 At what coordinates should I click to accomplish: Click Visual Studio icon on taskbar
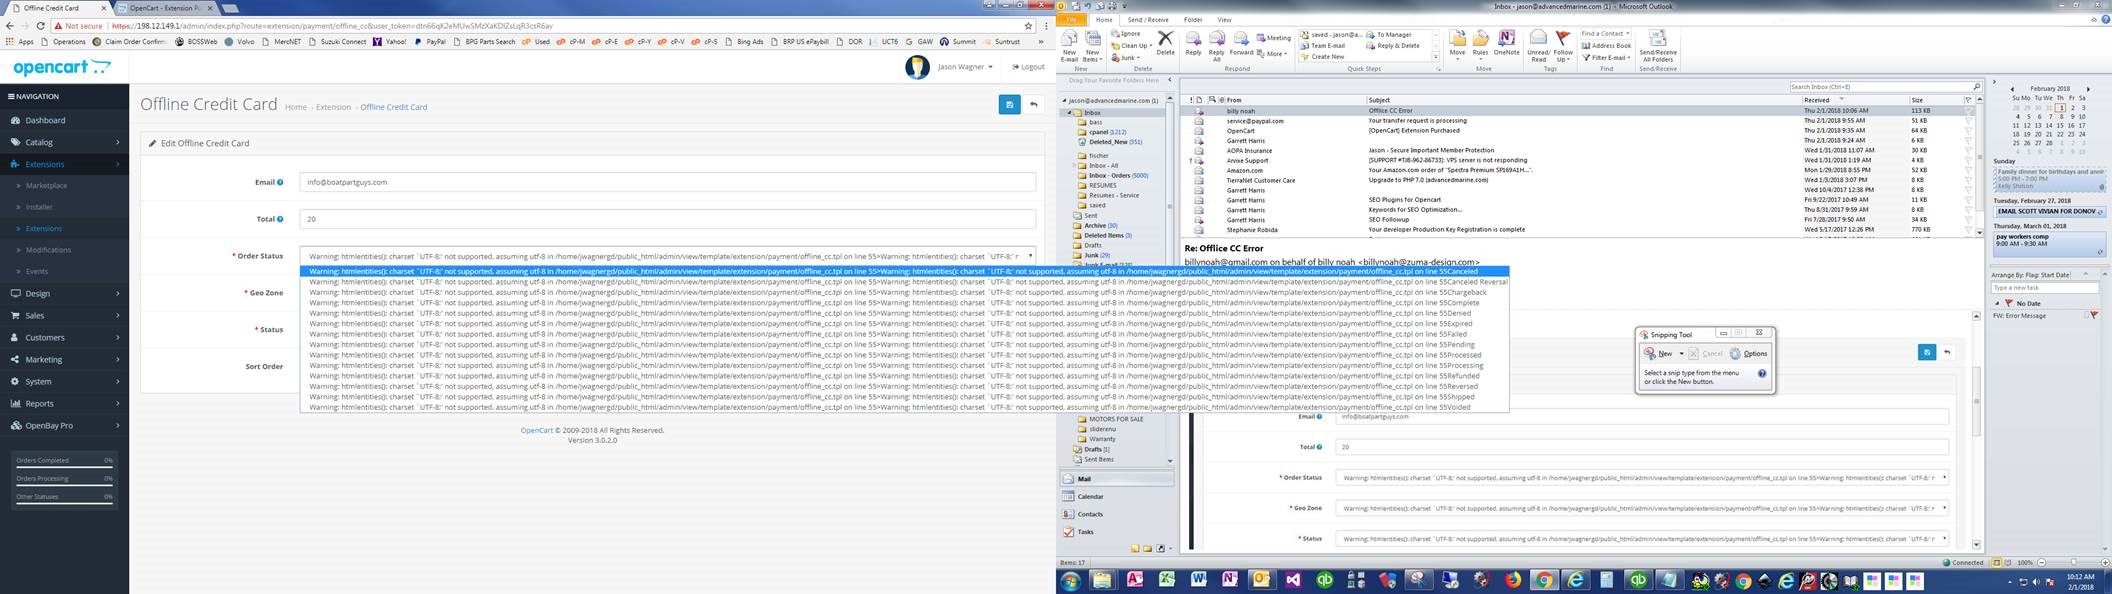[1293, 580]
